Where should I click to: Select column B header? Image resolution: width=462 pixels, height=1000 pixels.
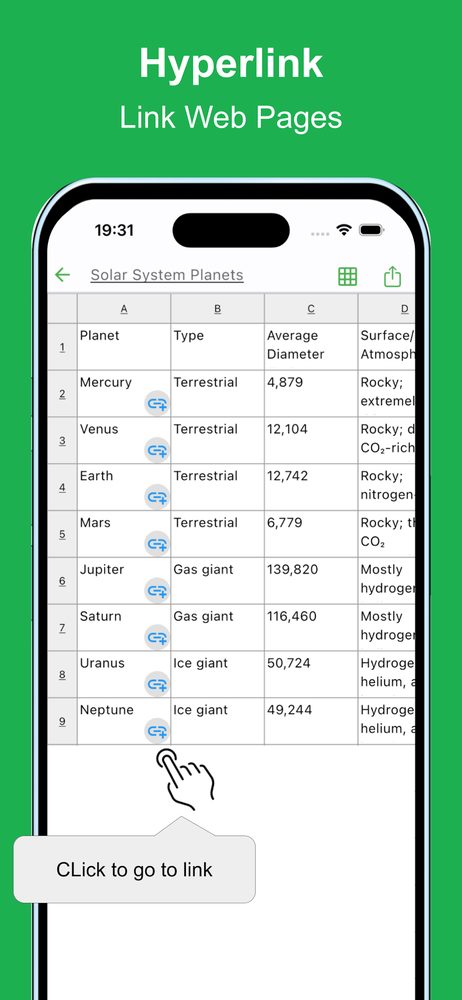[x=218, y=309]
